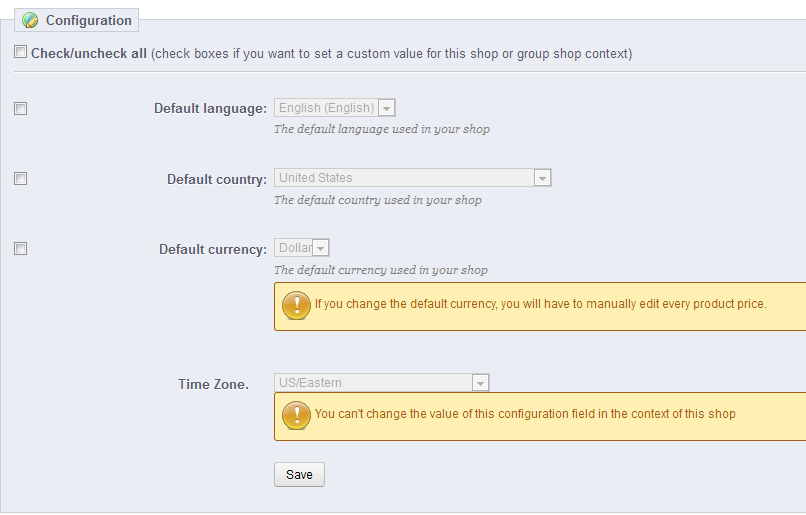Click the default currency price warning message
Screen dimensions: 806x515
pyautogui.click(x=541, y=304)
